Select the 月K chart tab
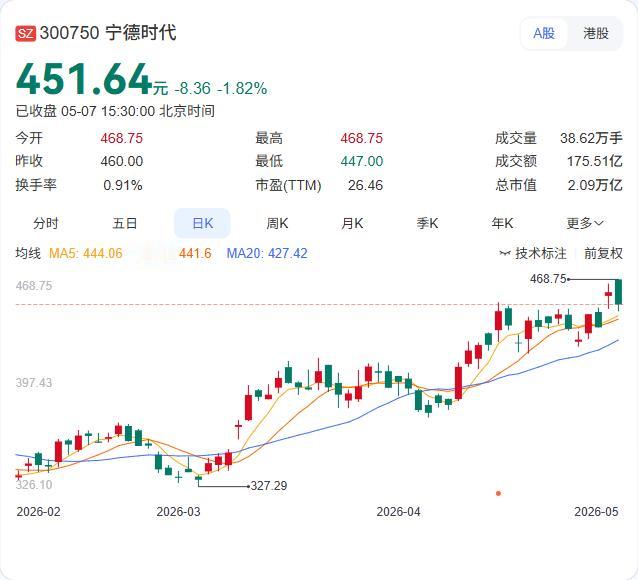Viewport: 638px width, 580px height. tap(352, 223)
